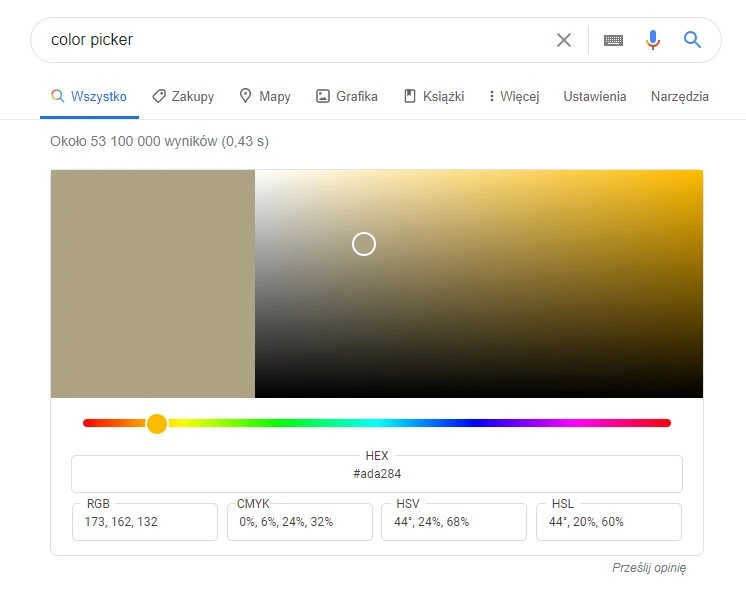This screenshot has height=599, width=746.
Task: Open the on-screen keyboard icon
Action: point(613,40)
